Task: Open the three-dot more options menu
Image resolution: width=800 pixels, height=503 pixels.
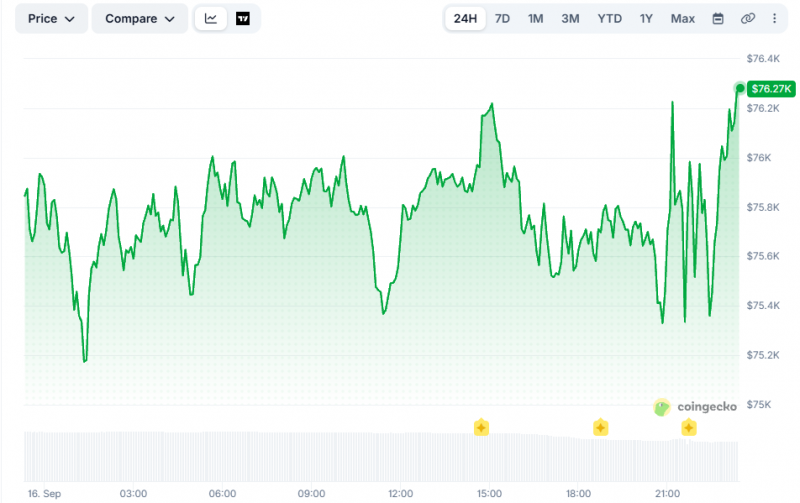Action: point(774,19)
